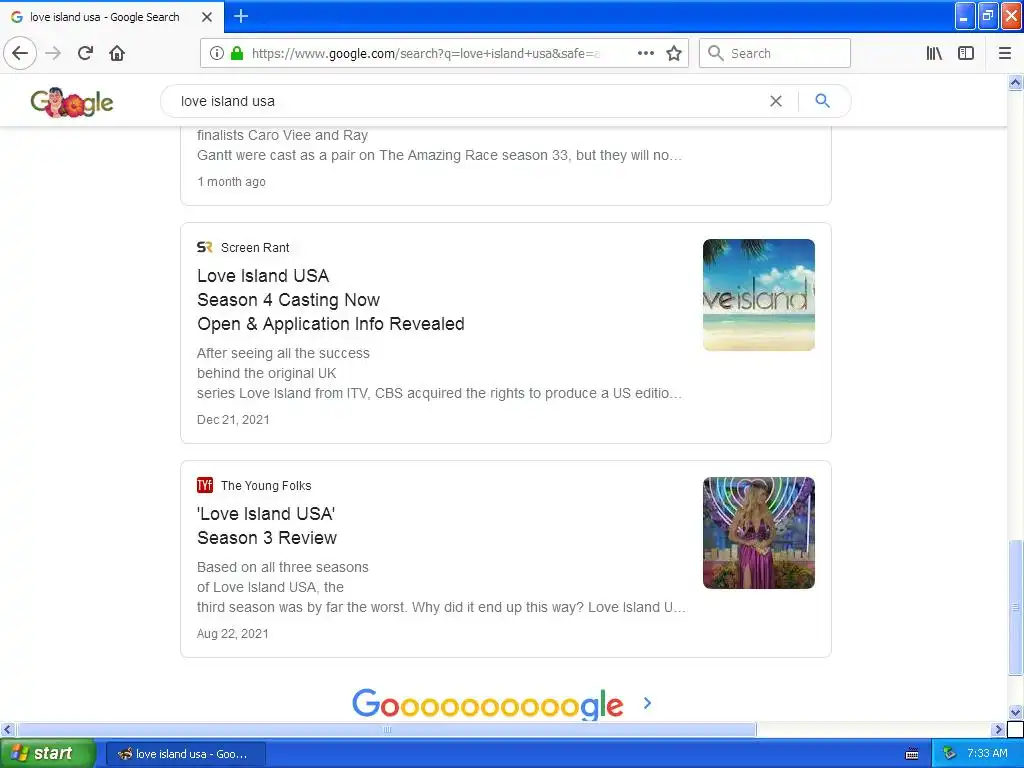Screen dimensions: 1024x768
Task: Clear the Google search query with X
Action: 776,101
